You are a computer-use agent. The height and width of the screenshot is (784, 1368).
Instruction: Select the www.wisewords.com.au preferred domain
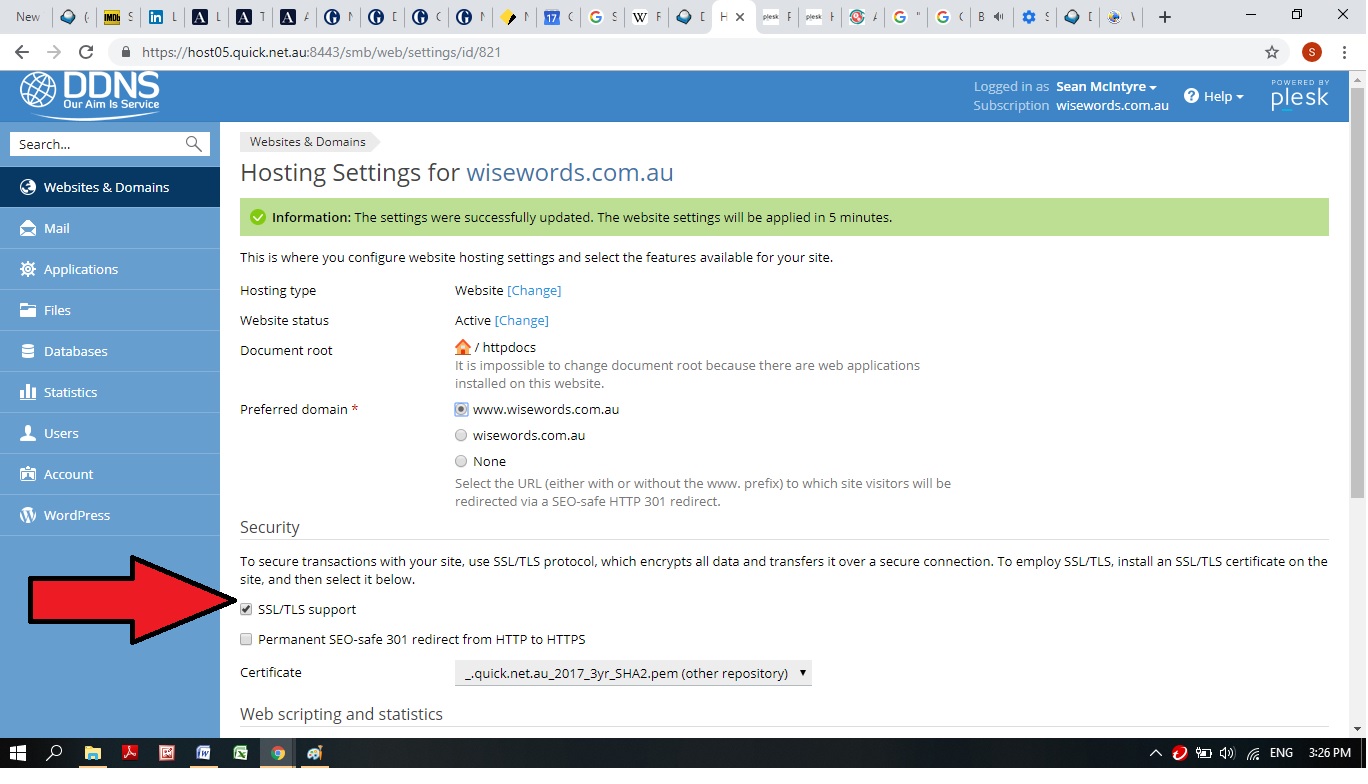[x=461, y=409]
